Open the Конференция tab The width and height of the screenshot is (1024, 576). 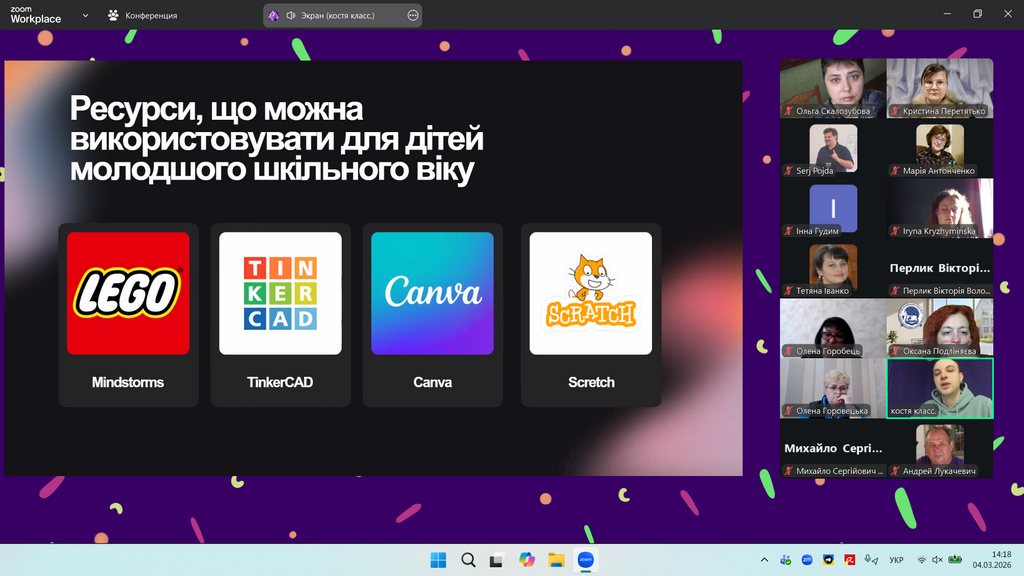142,15
